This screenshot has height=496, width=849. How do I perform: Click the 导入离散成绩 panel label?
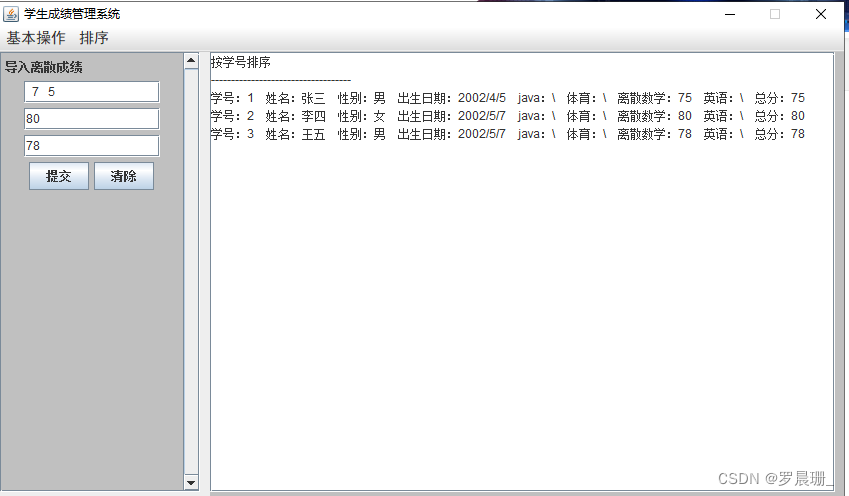tap(44, 67)
